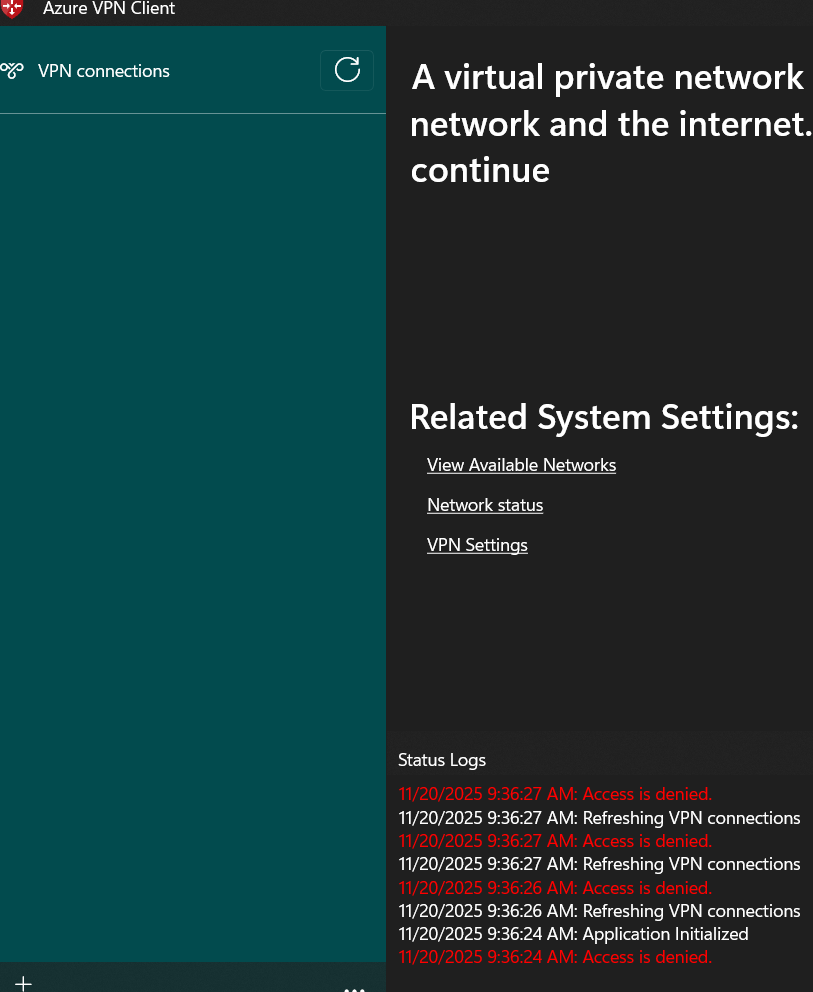The height and width of the screenshot is (992, 813).
Task: Click the Related System Settings heading
Action: 604,417
